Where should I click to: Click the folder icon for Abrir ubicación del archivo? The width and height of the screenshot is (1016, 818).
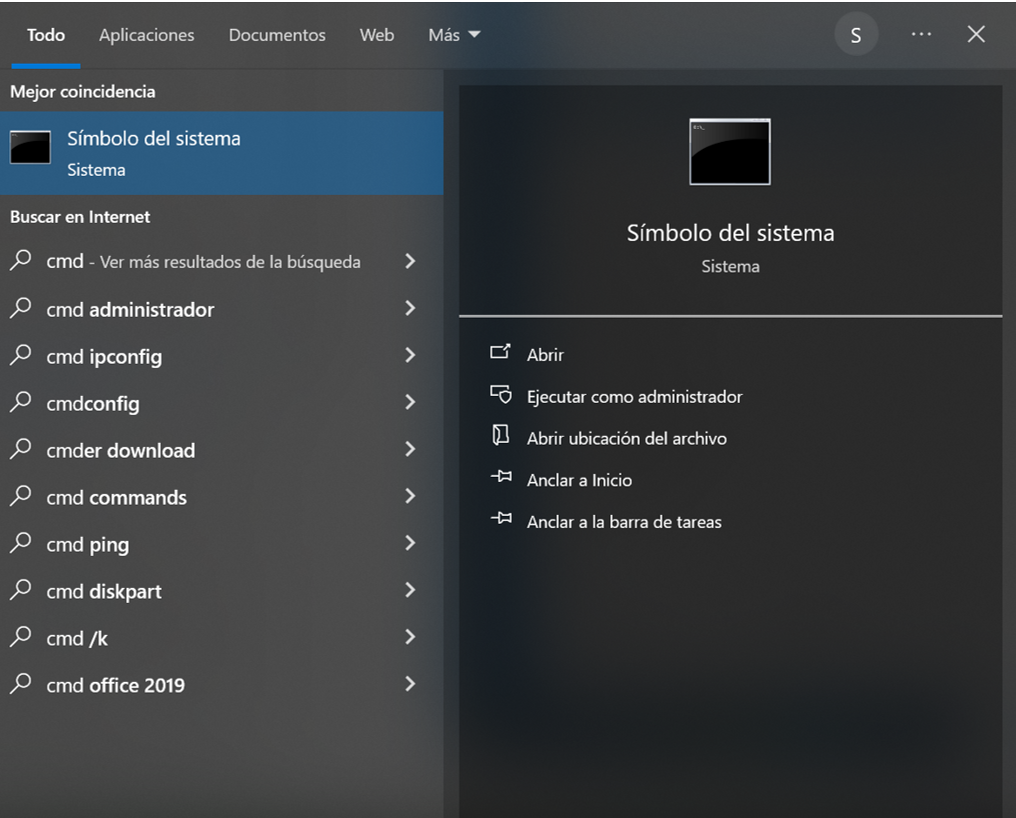(500, 435)
